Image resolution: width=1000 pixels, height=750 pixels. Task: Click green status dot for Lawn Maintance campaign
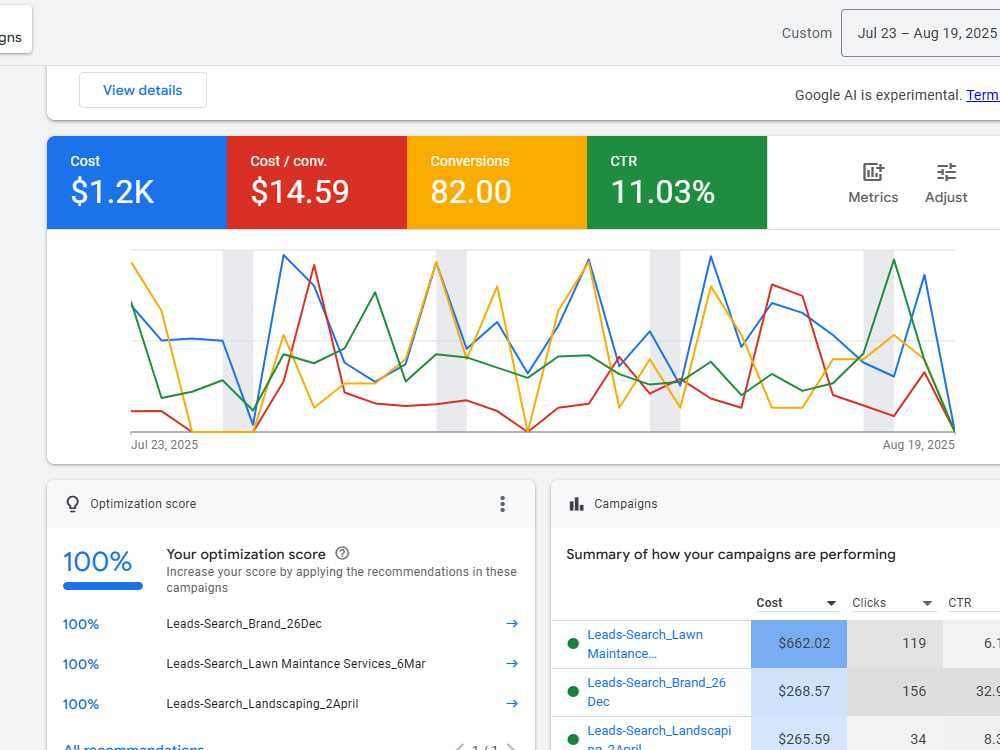click(573, 643)
